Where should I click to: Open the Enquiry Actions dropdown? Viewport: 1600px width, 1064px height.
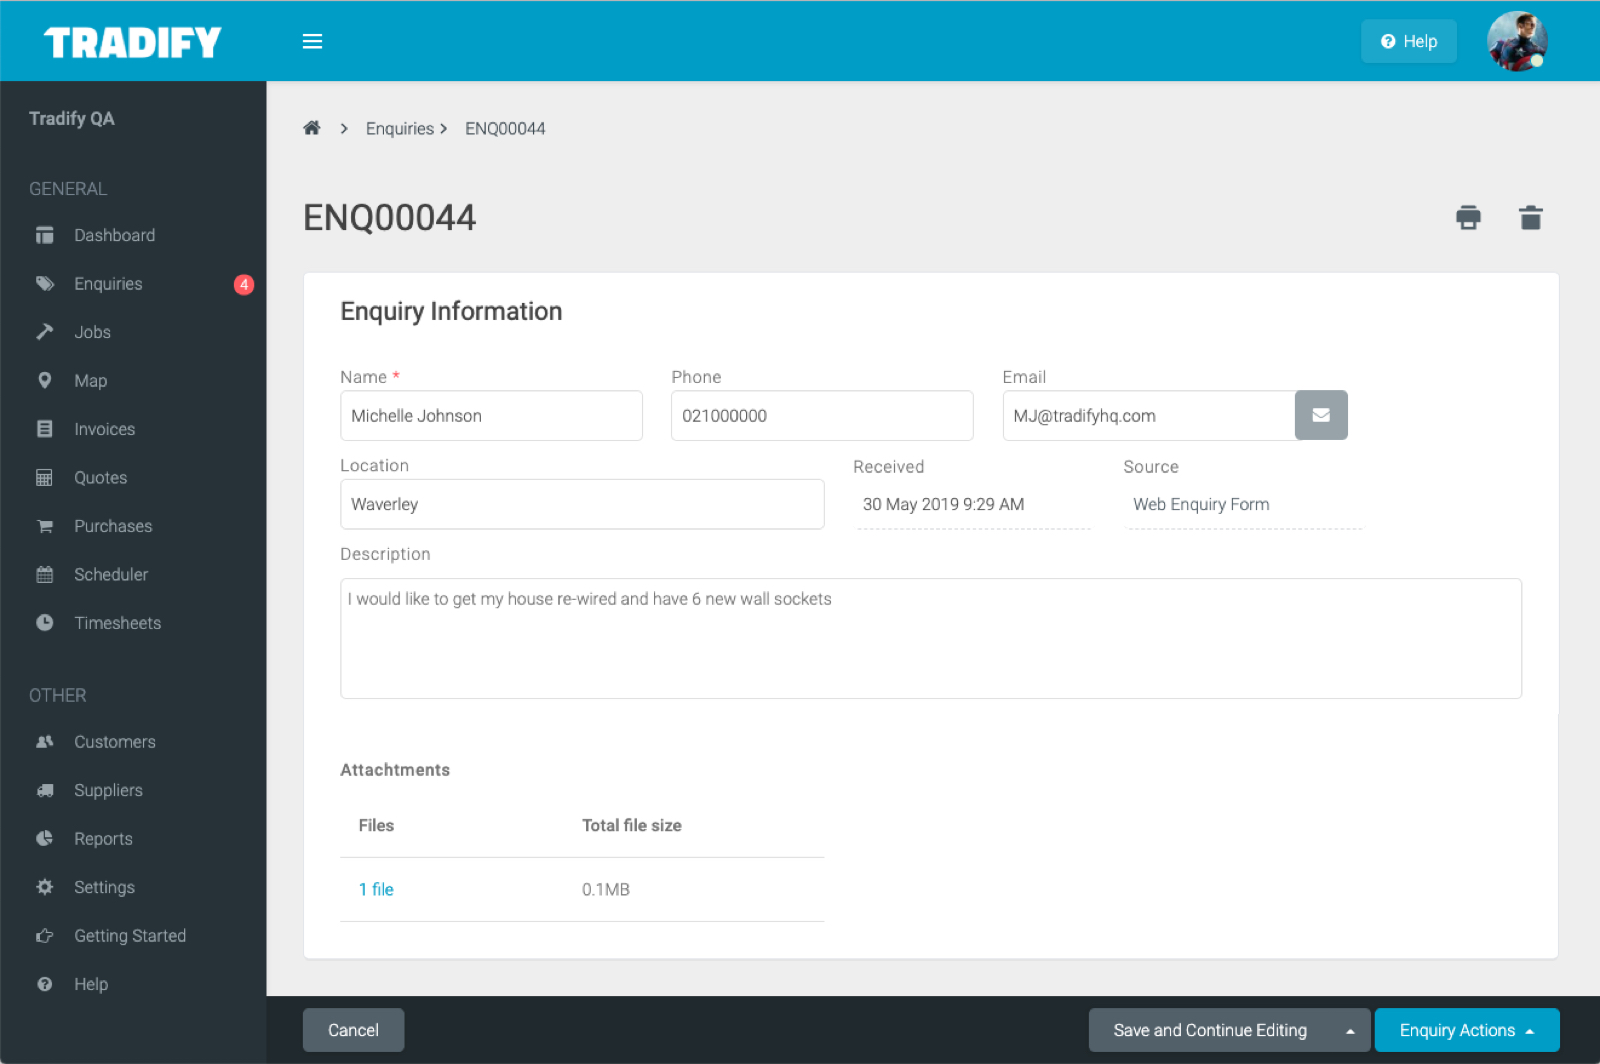1467,1030
